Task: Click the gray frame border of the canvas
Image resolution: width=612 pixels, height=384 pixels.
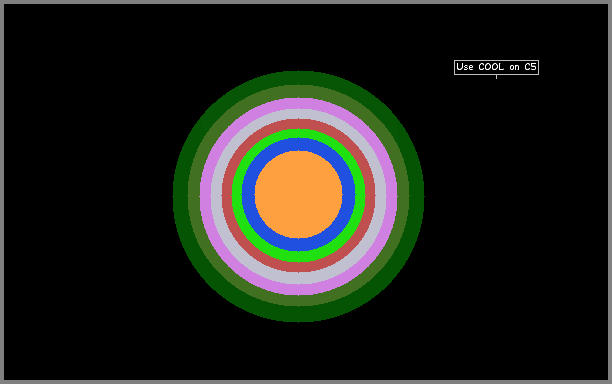Action: coord(306,2)
